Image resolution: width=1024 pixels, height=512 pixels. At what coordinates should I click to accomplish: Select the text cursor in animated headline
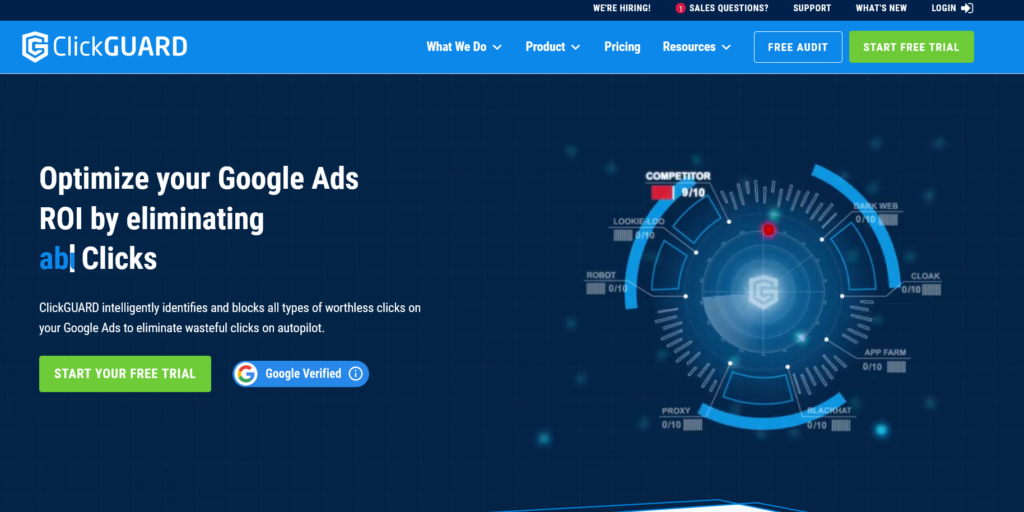click(72, 260)
